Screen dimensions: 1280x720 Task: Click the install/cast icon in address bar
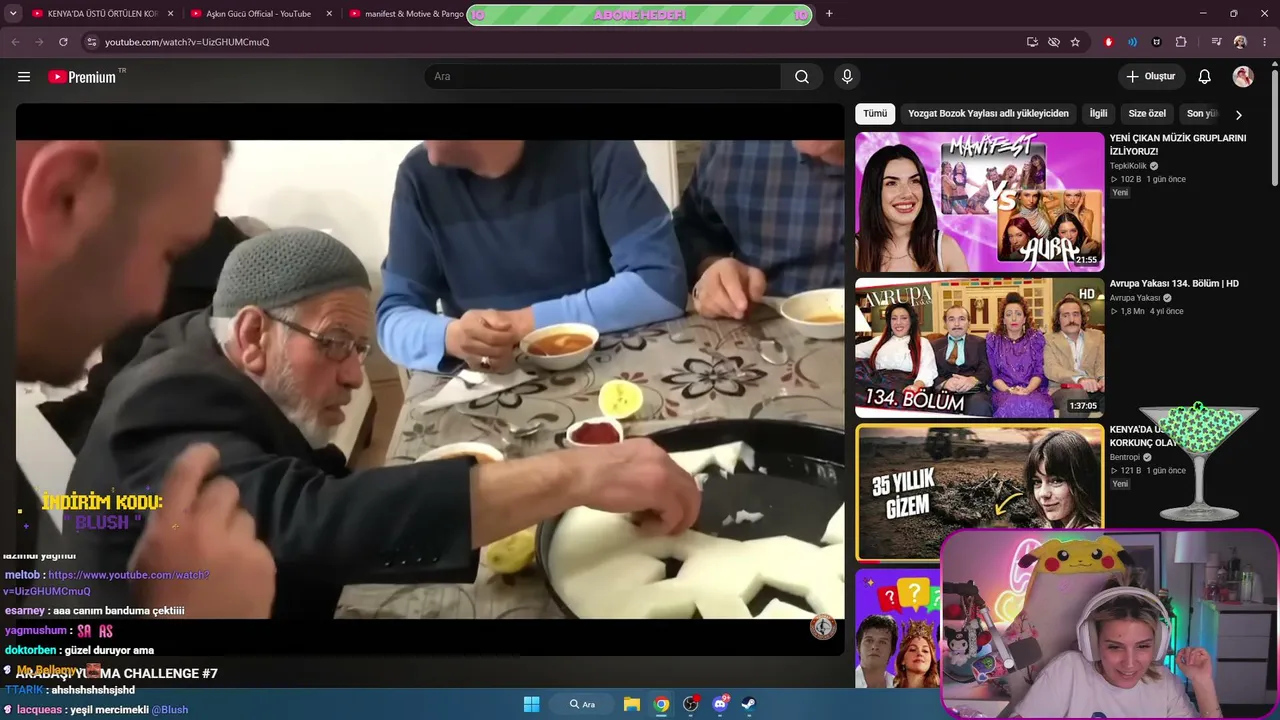tap(1032, 42)
